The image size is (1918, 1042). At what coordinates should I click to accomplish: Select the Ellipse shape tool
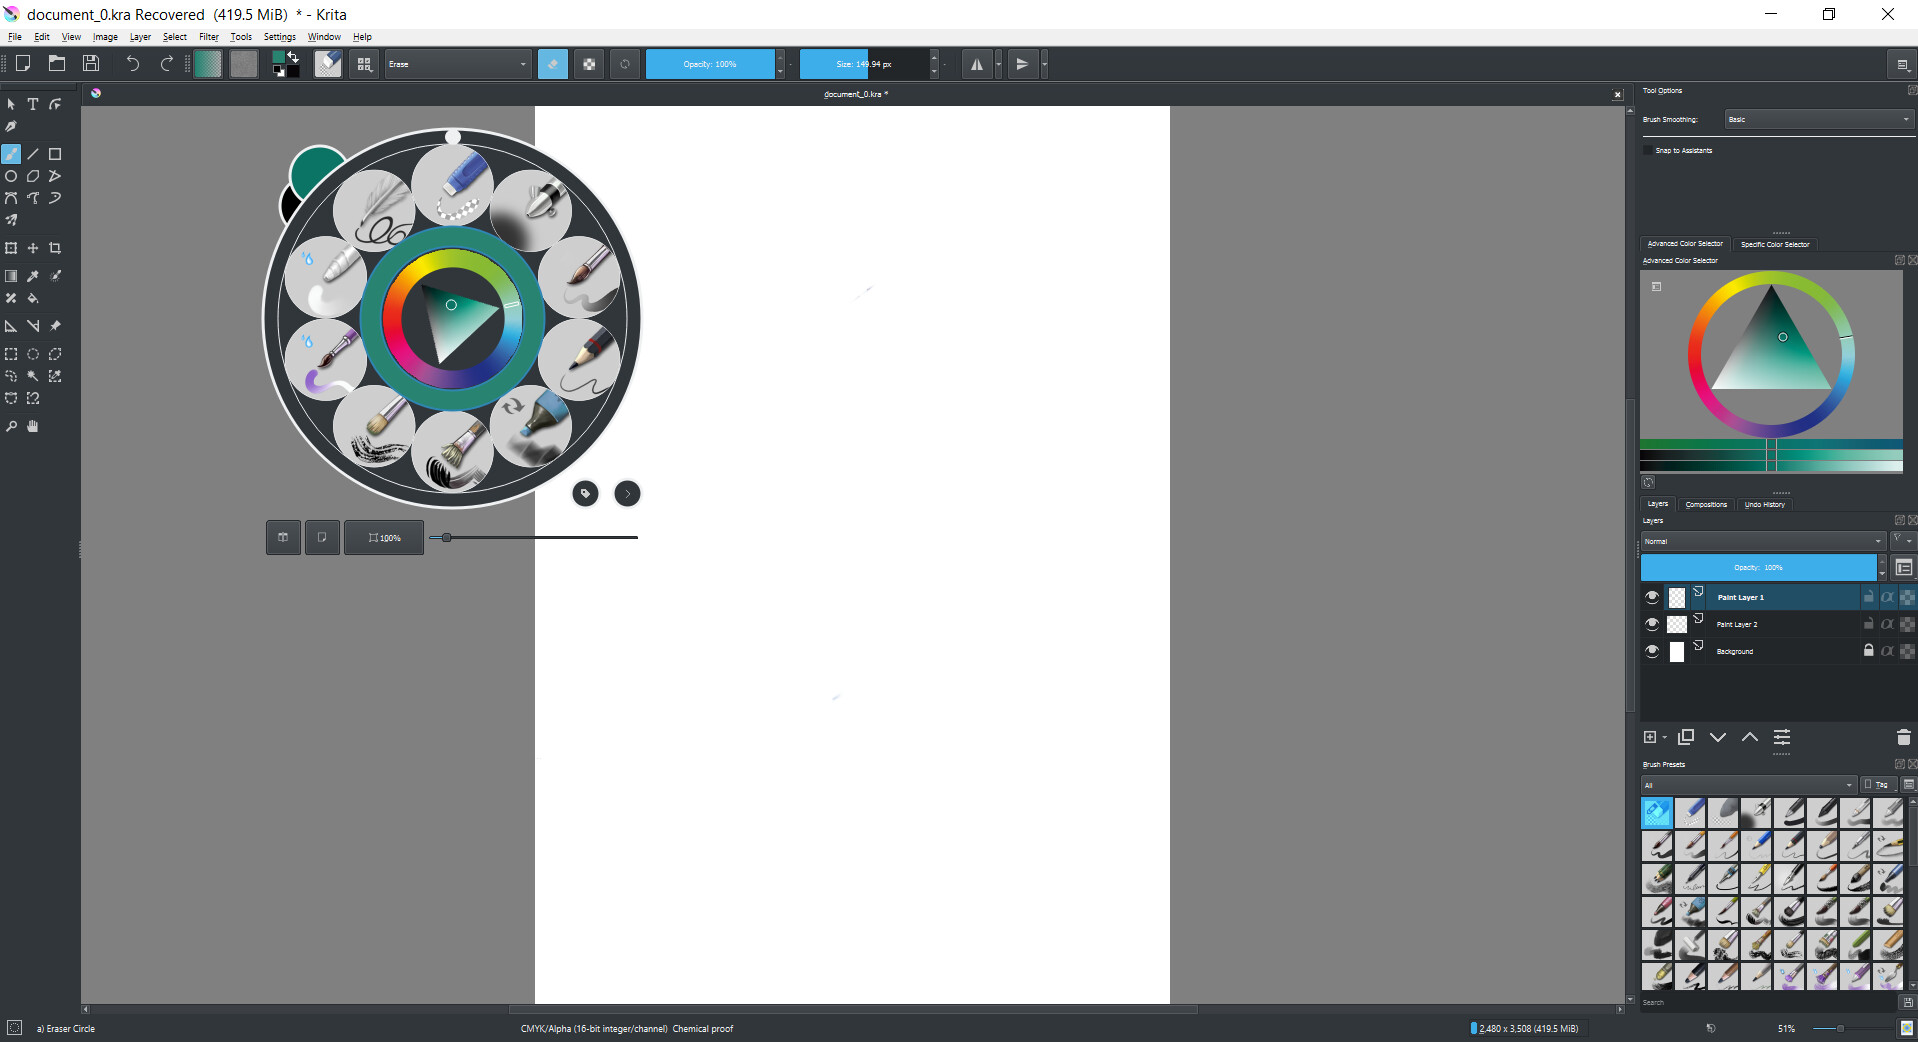(11, 176)
